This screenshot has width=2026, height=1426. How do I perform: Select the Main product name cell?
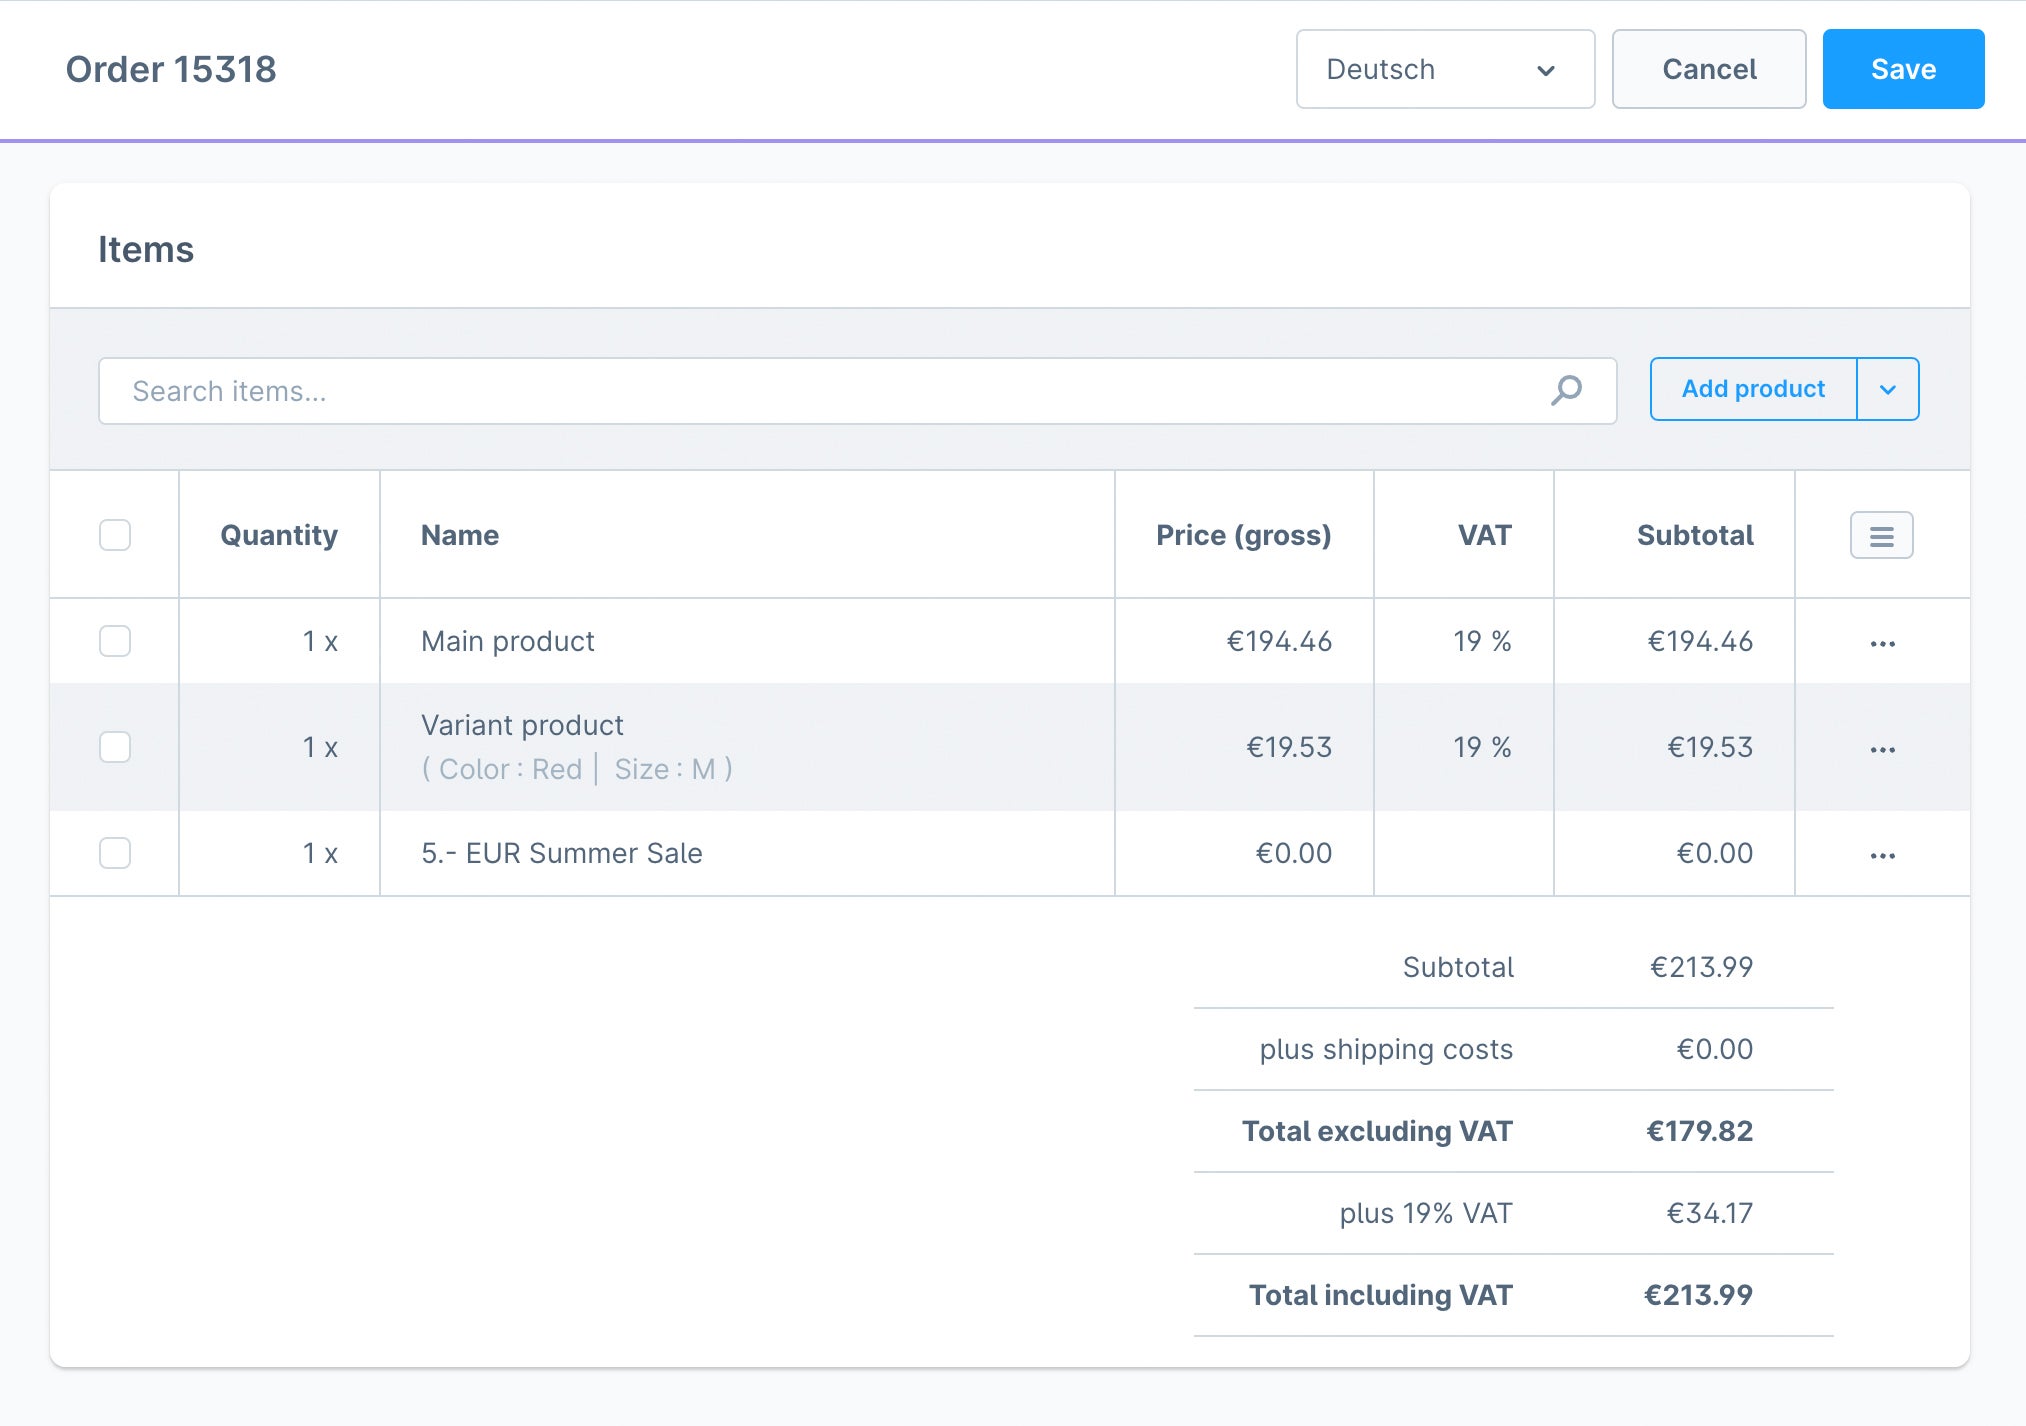pos(508,641)
